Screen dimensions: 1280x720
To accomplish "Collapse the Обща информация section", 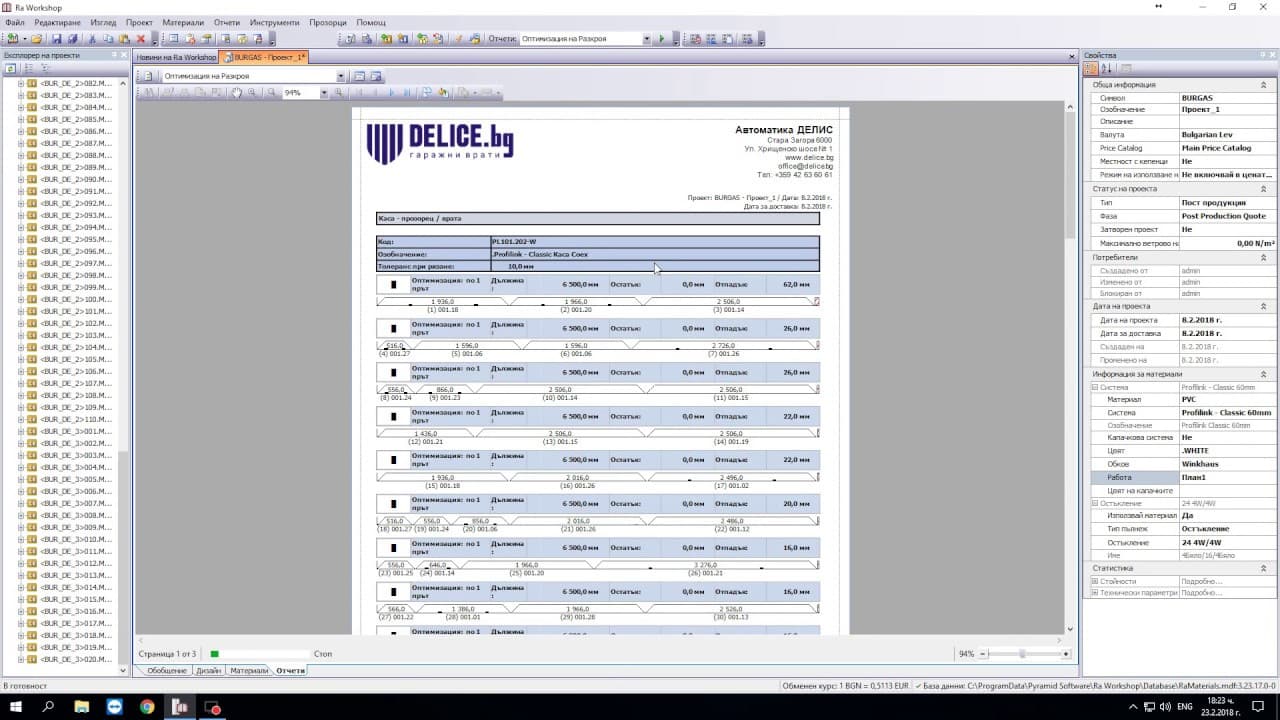I will coord(1265,85).
